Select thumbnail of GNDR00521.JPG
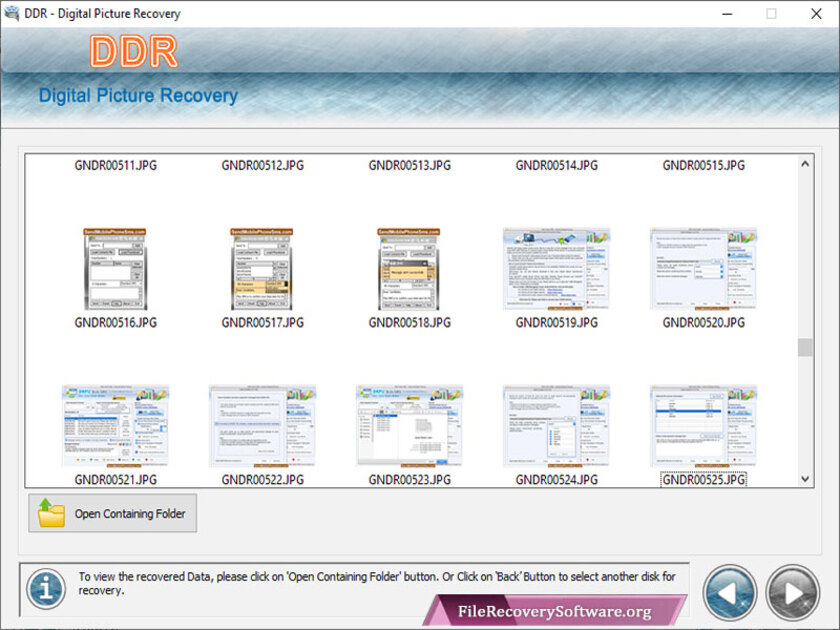This screenshot has width=840, height=630. (x=115, y=426)
